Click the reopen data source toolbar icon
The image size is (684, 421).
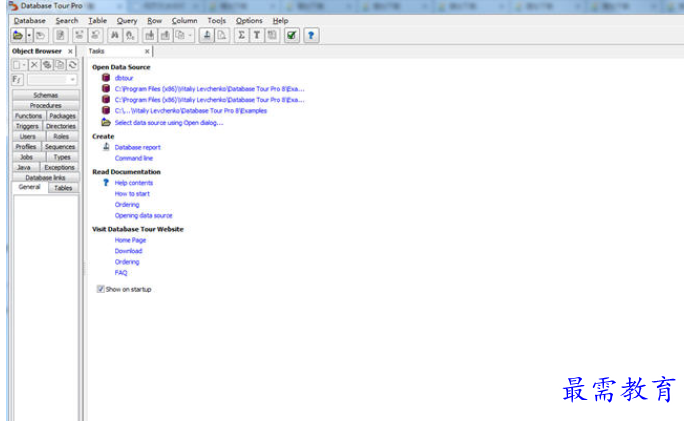[41, 35]
